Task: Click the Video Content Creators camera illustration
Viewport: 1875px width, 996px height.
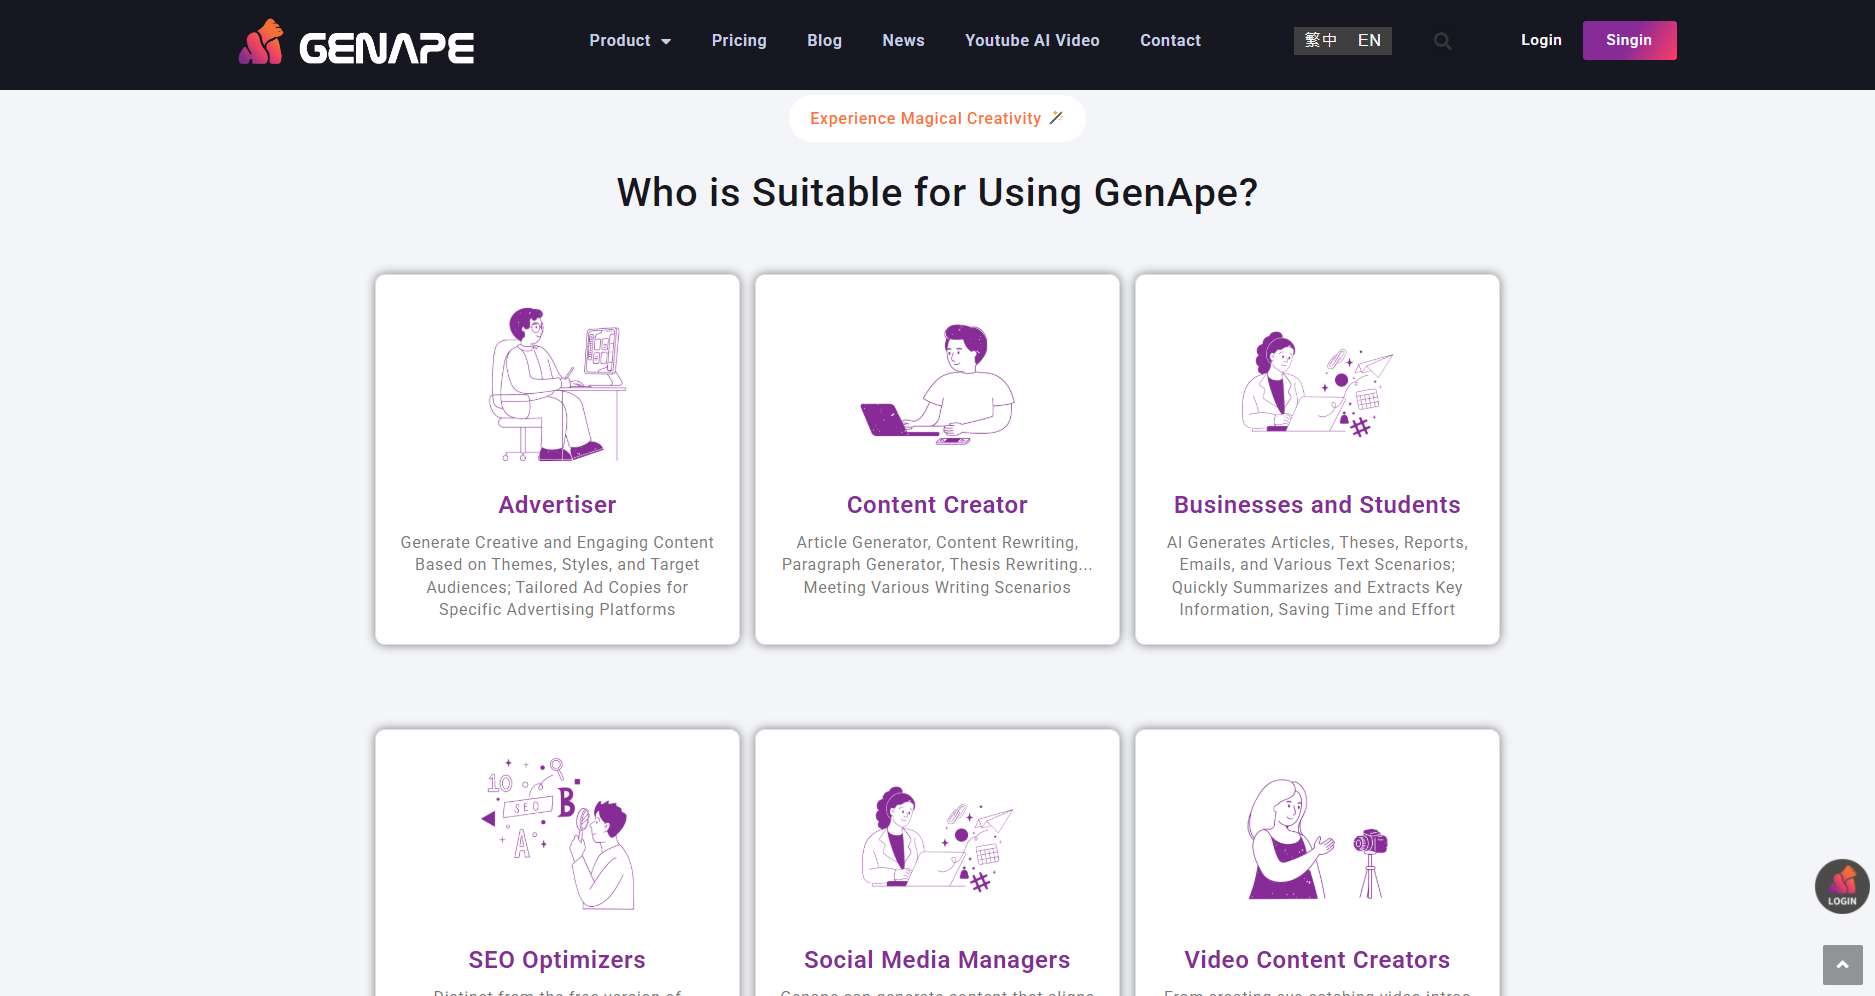Action: pyautogui.click(x=1316, y=840)
